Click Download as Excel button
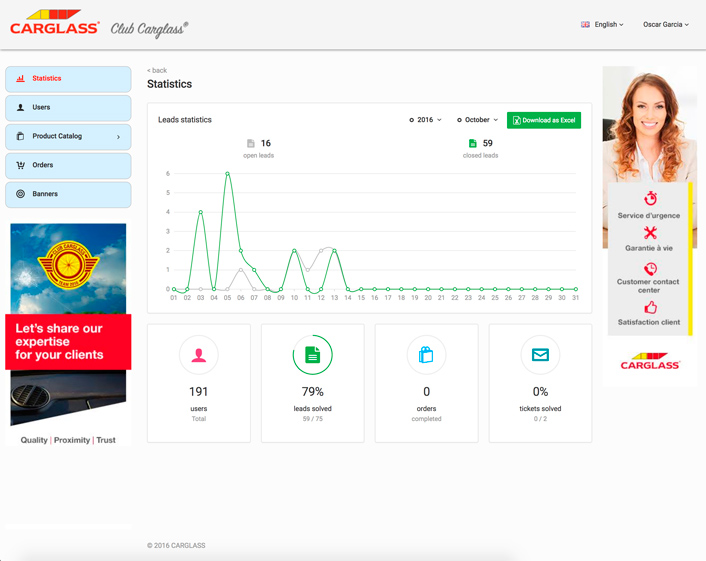 click(544, 120)
